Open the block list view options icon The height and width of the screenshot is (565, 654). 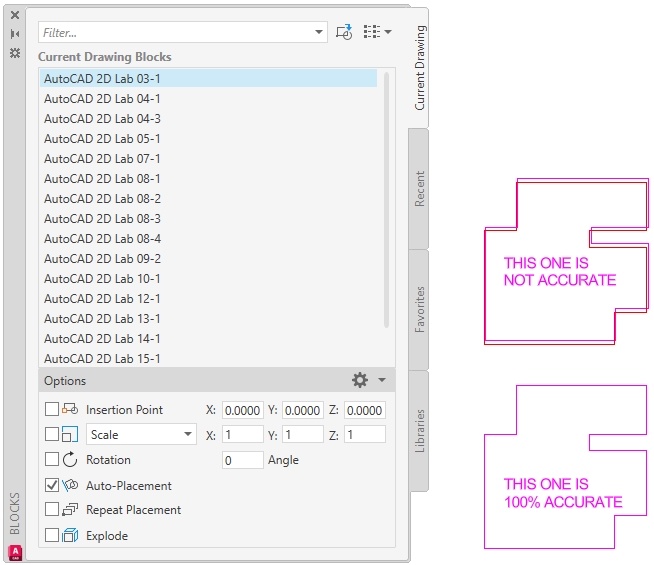[372, 32]
